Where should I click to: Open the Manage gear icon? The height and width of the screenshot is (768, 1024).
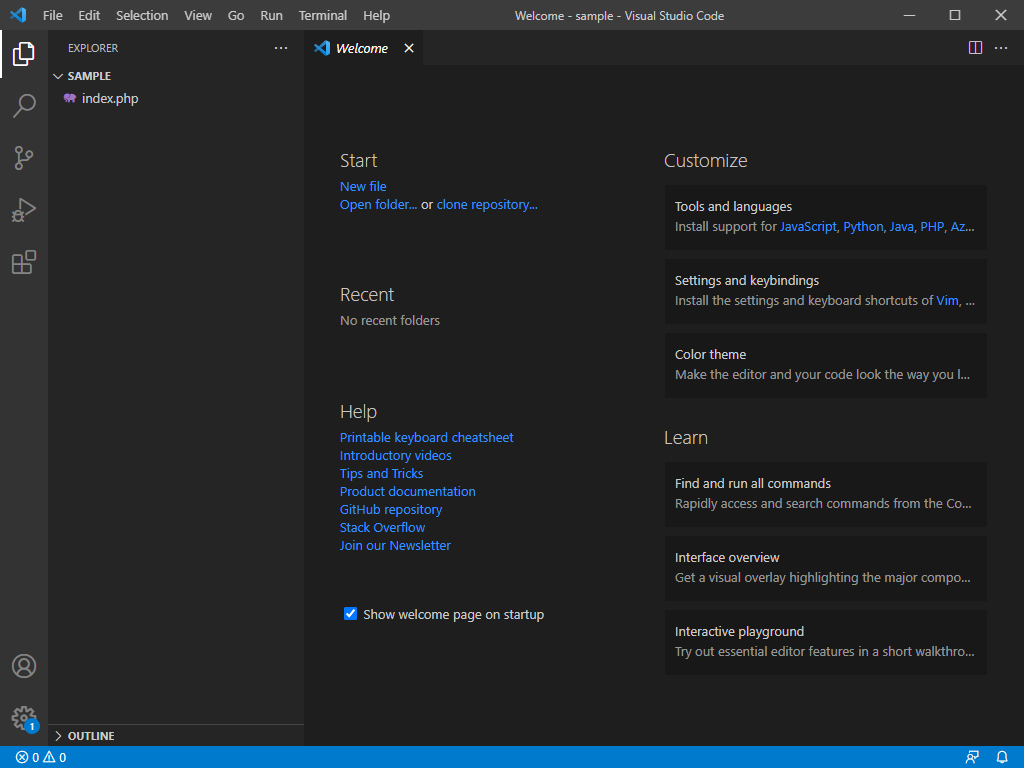point(24,718)
